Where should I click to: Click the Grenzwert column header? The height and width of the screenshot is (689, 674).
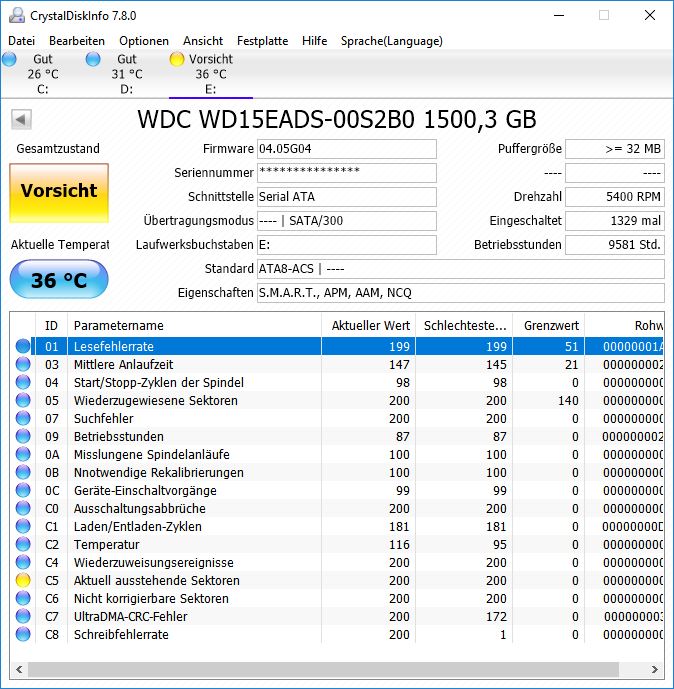[548, 326]
